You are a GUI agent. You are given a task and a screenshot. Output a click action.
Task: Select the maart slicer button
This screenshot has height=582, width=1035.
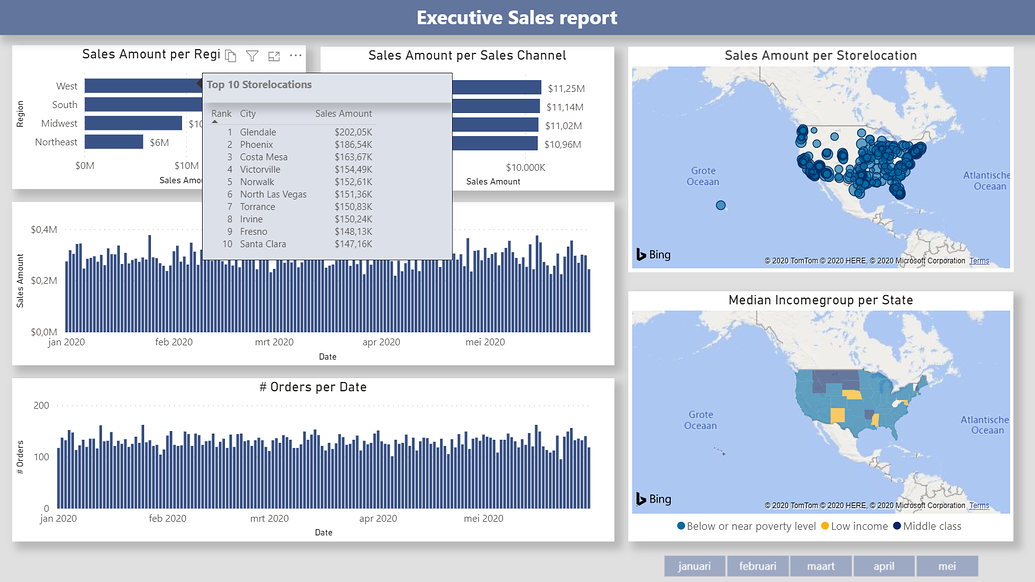point(821,565)
